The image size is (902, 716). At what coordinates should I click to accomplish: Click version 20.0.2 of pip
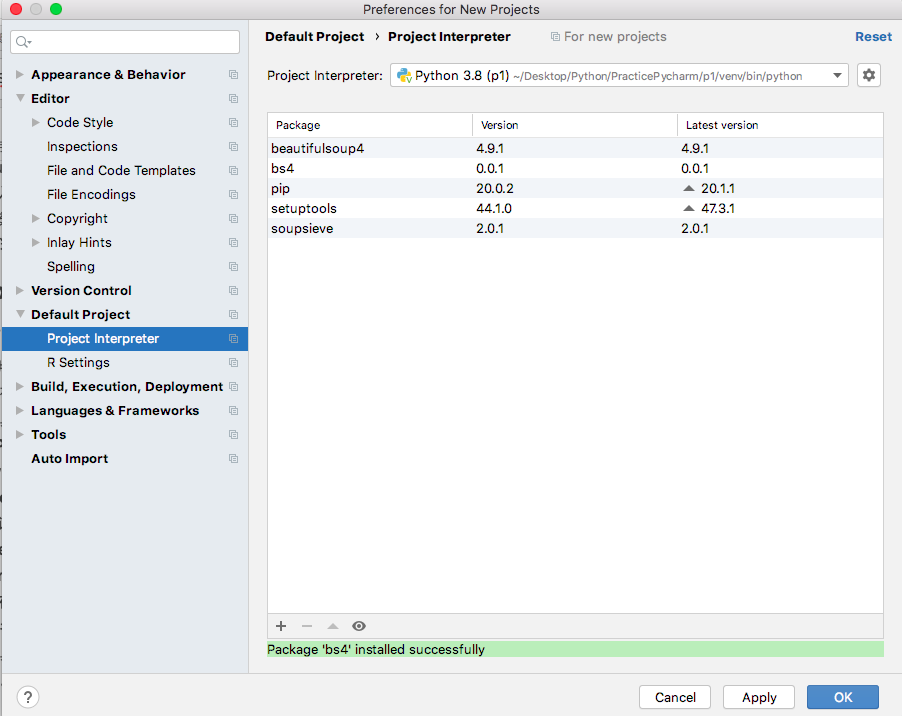click(x=495, y=188)
